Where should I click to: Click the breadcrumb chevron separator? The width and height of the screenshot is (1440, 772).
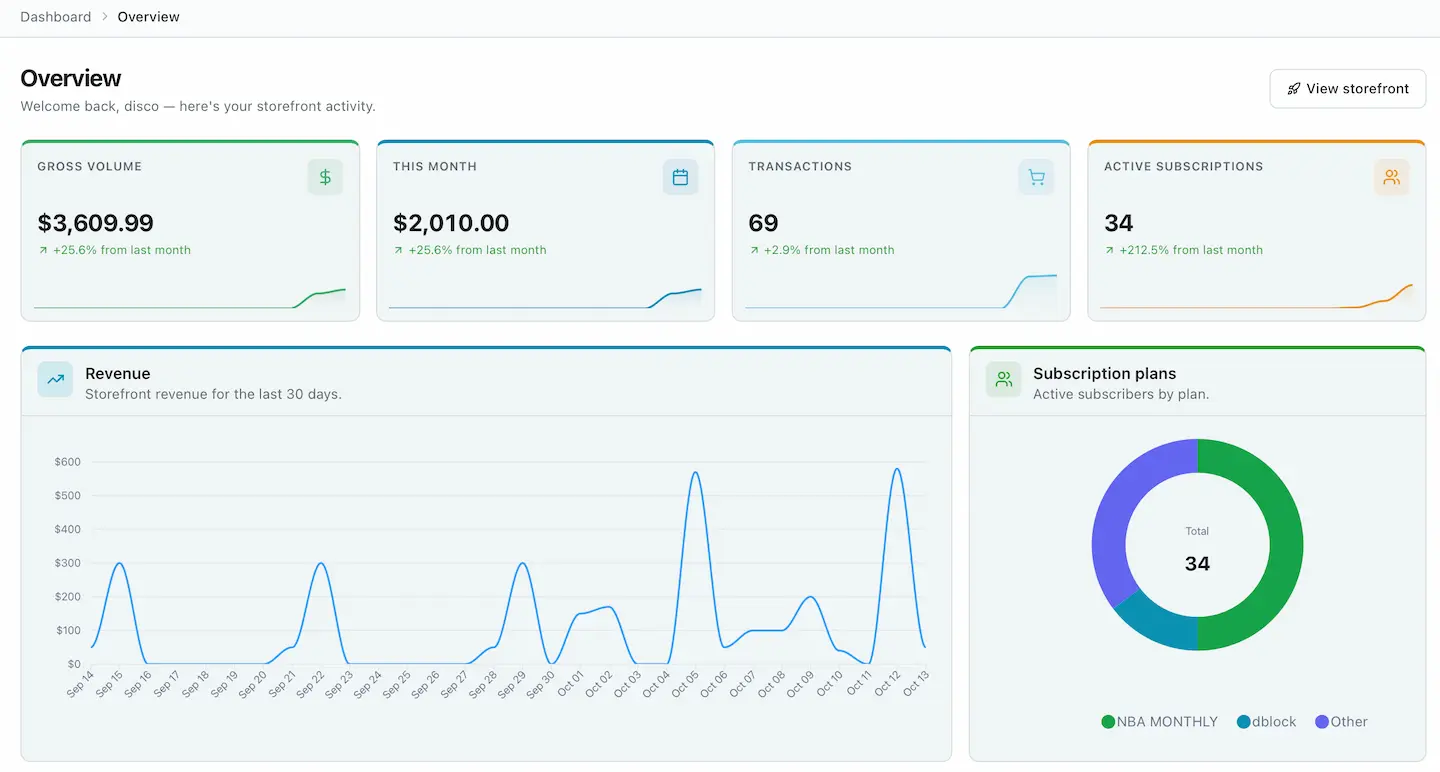(104, 17)
